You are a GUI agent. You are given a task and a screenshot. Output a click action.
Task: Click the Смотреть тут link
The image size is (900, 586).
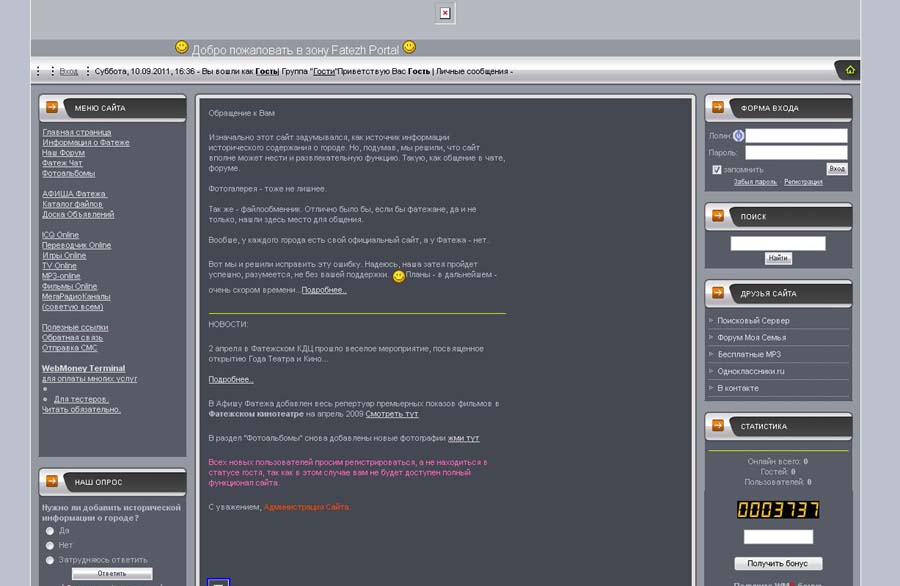[392, 414]
